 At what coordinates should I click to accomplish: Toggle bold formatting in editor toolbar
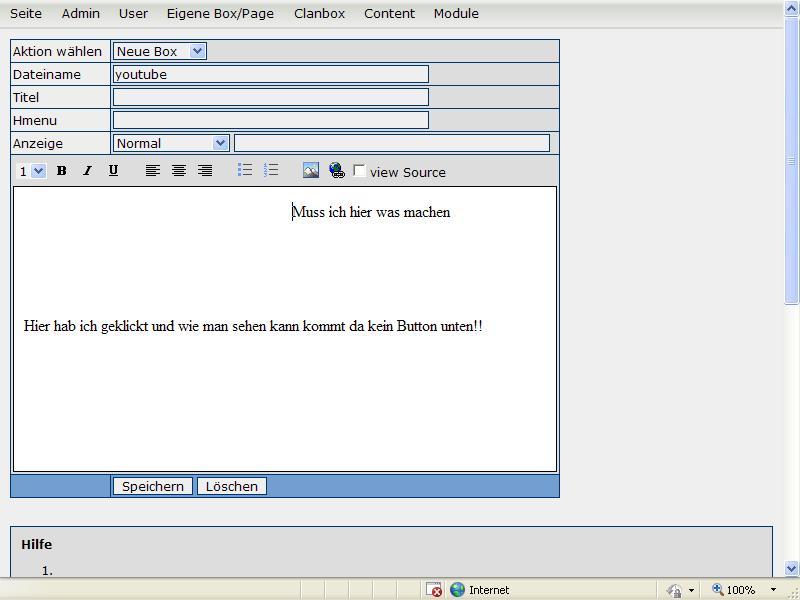(62, 170)
